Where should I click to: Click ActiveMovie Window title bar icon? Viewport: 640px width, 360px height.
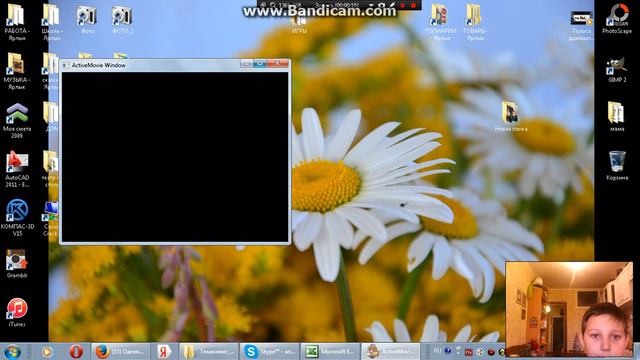65,65
